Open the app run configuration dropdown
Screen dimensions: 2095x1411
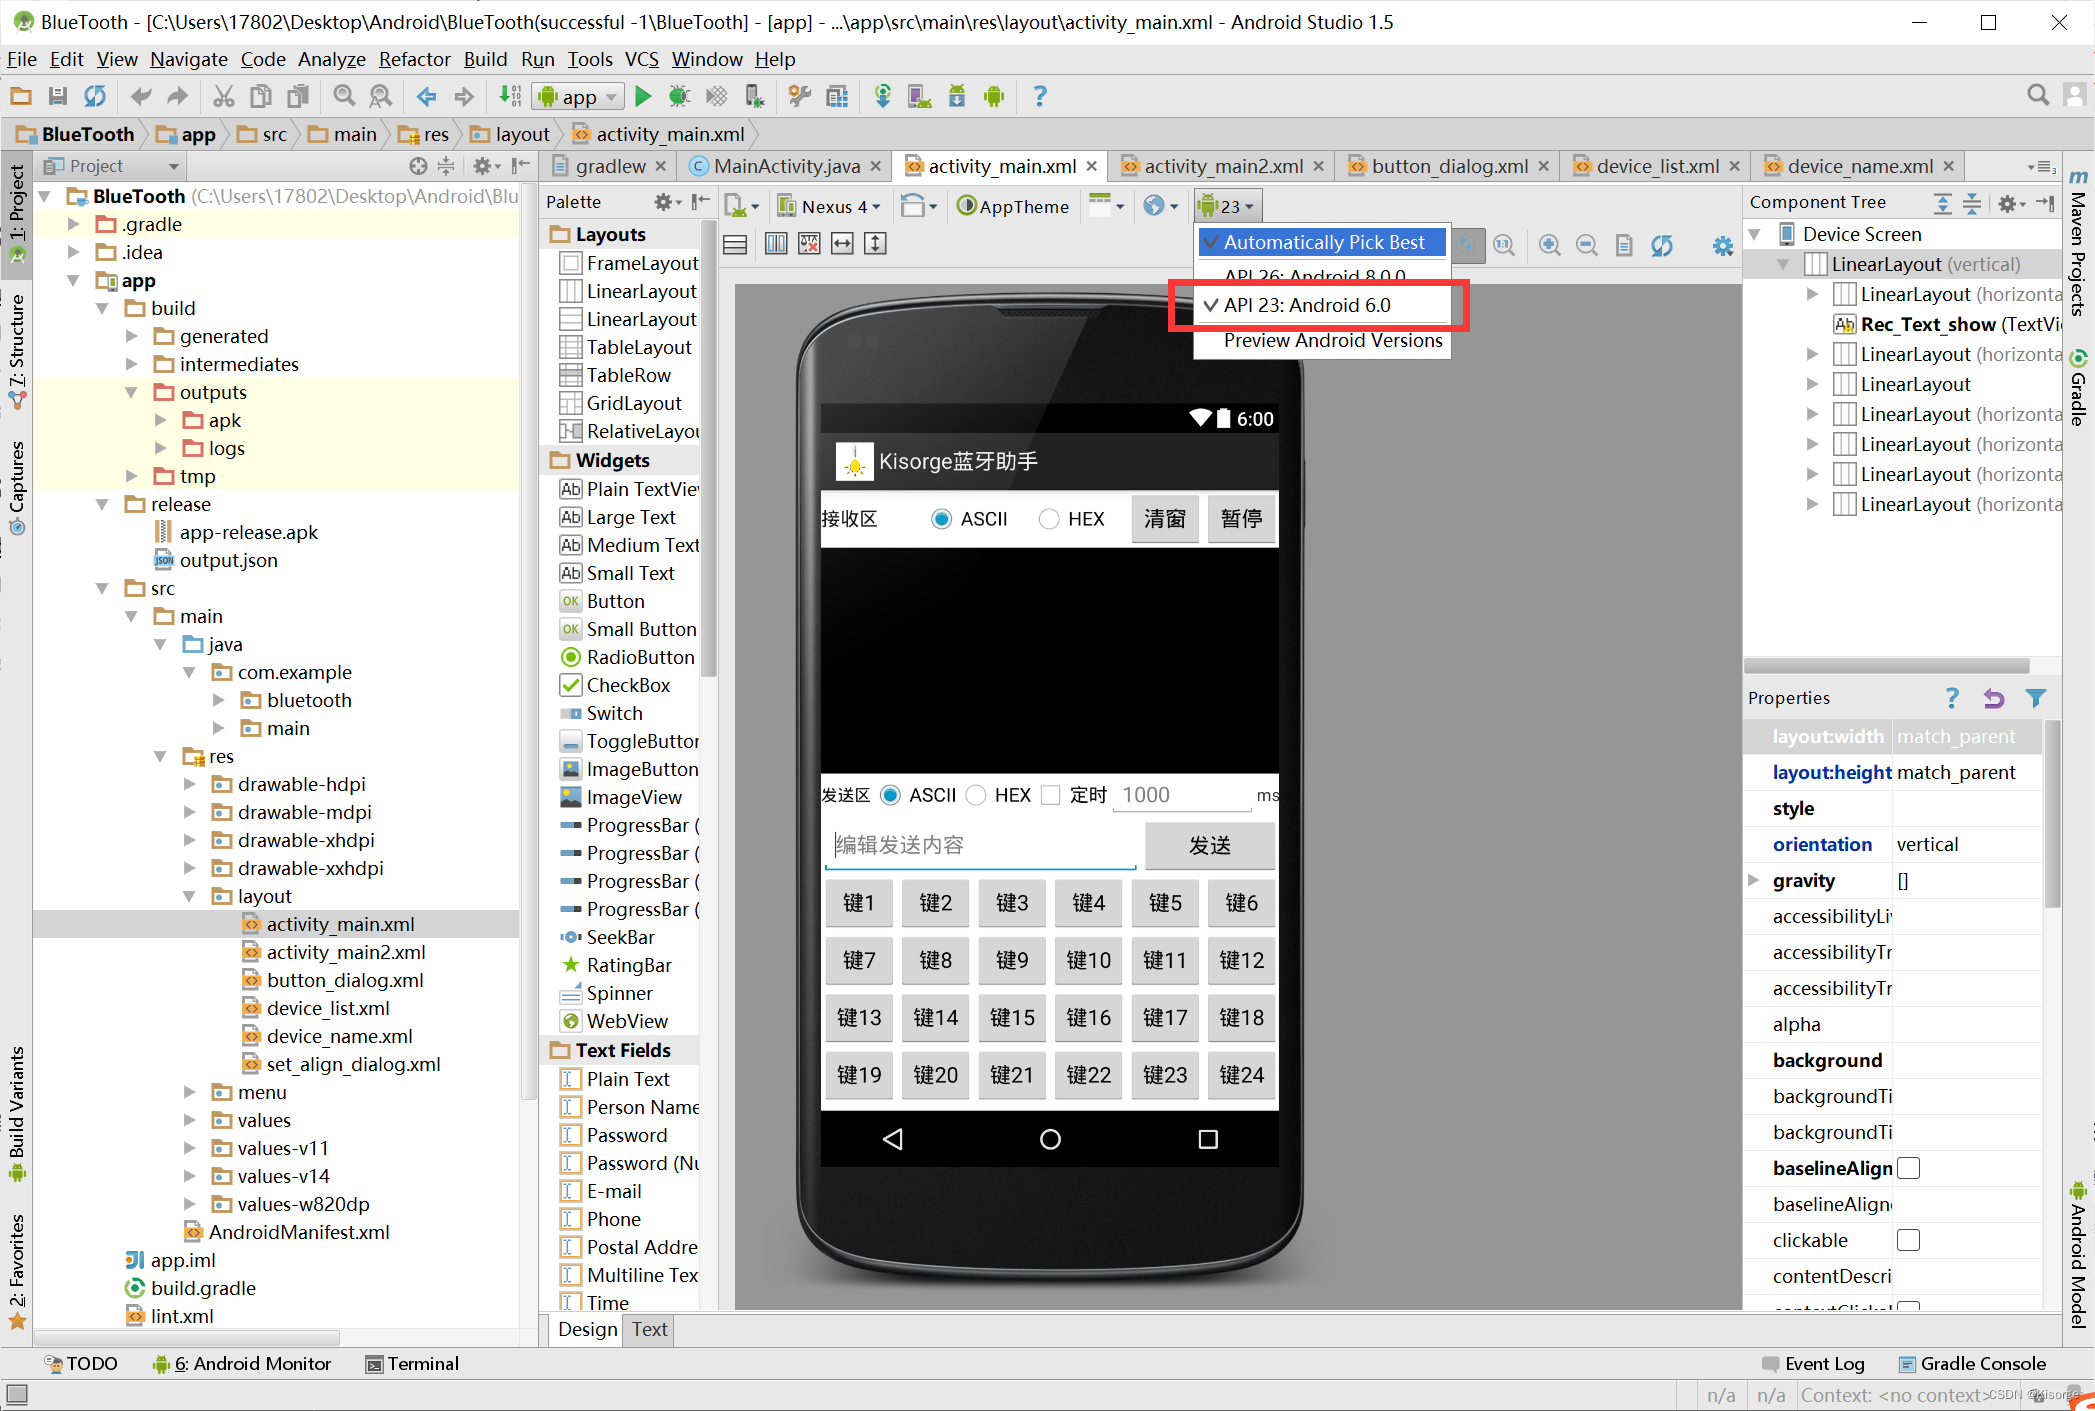coord(579,96)
